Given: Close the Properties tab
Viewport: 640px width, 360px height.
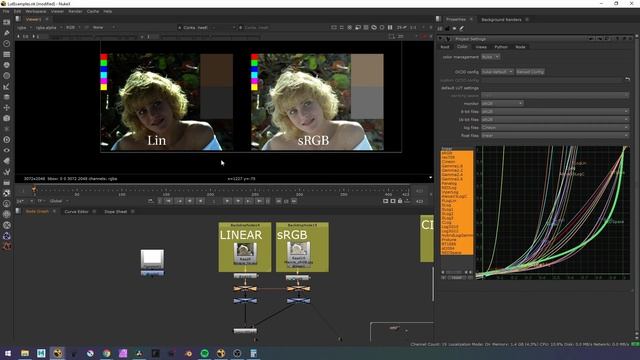Looking at the screenshot, I should click(471, 19).
